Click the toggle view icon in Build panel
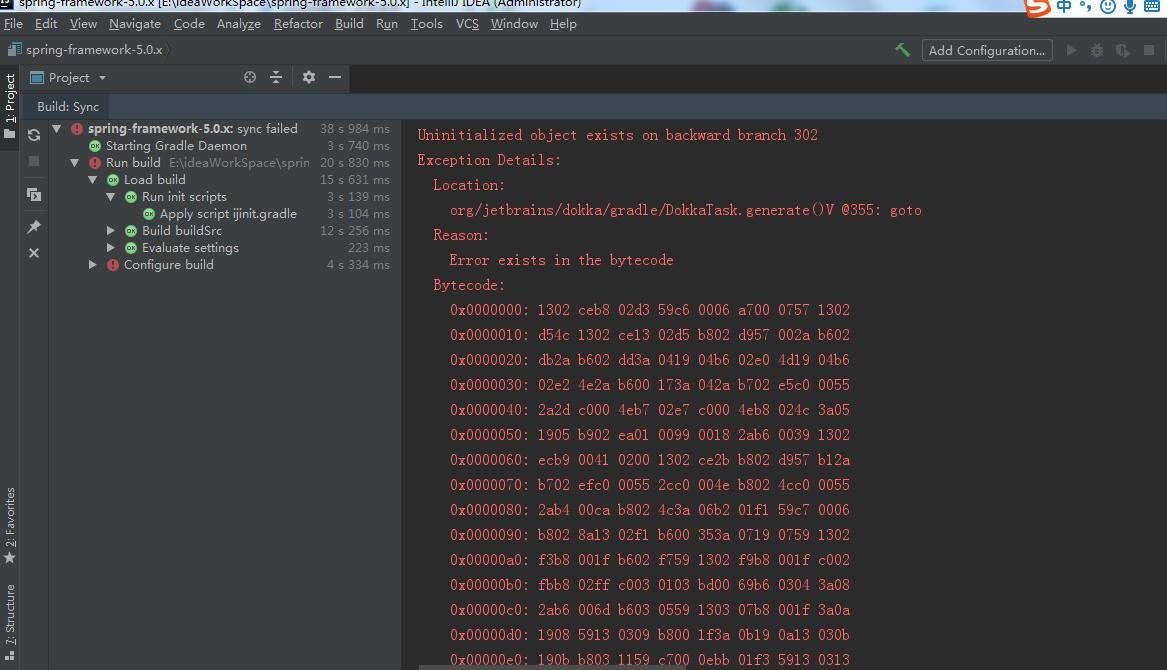 [33, 194]
